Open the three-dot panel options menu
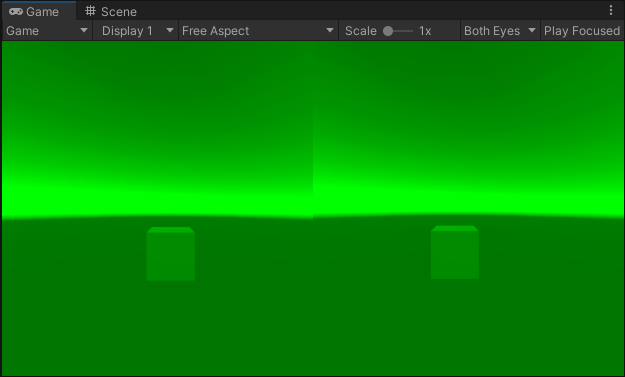 coord(611,10)
